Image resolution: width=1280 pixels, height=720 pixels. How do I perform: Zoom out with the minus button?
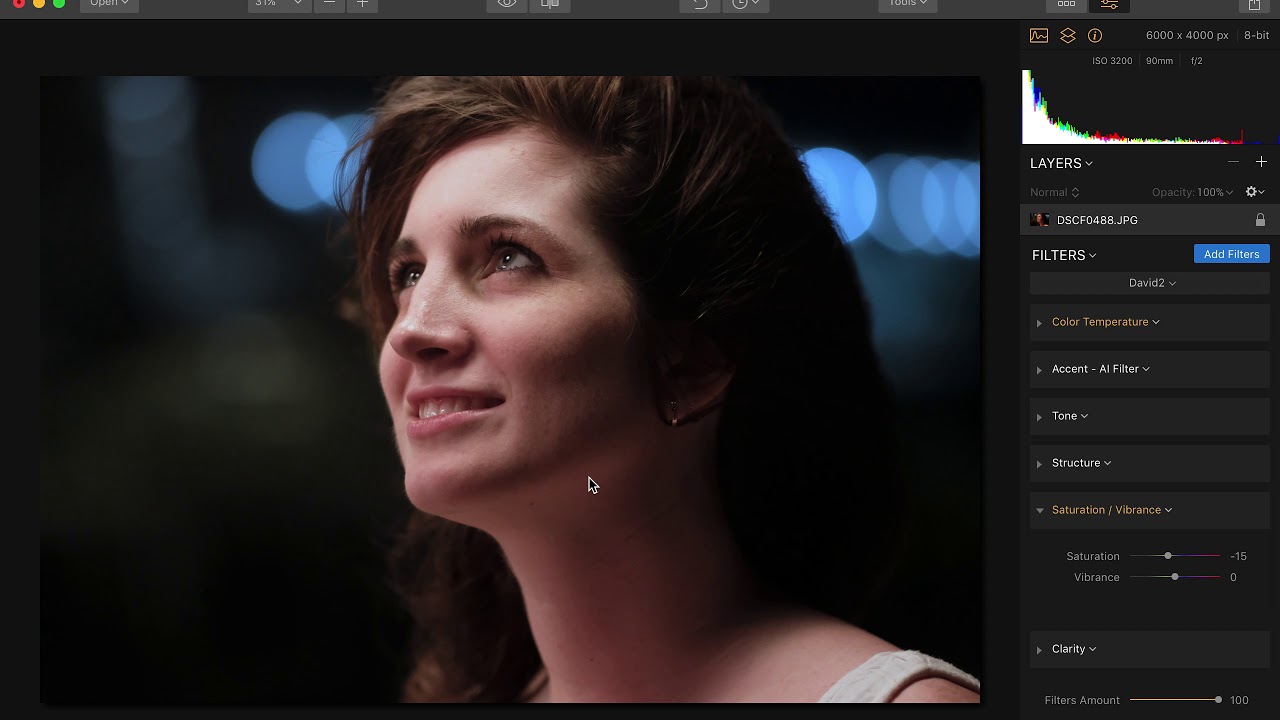point(329,5)
